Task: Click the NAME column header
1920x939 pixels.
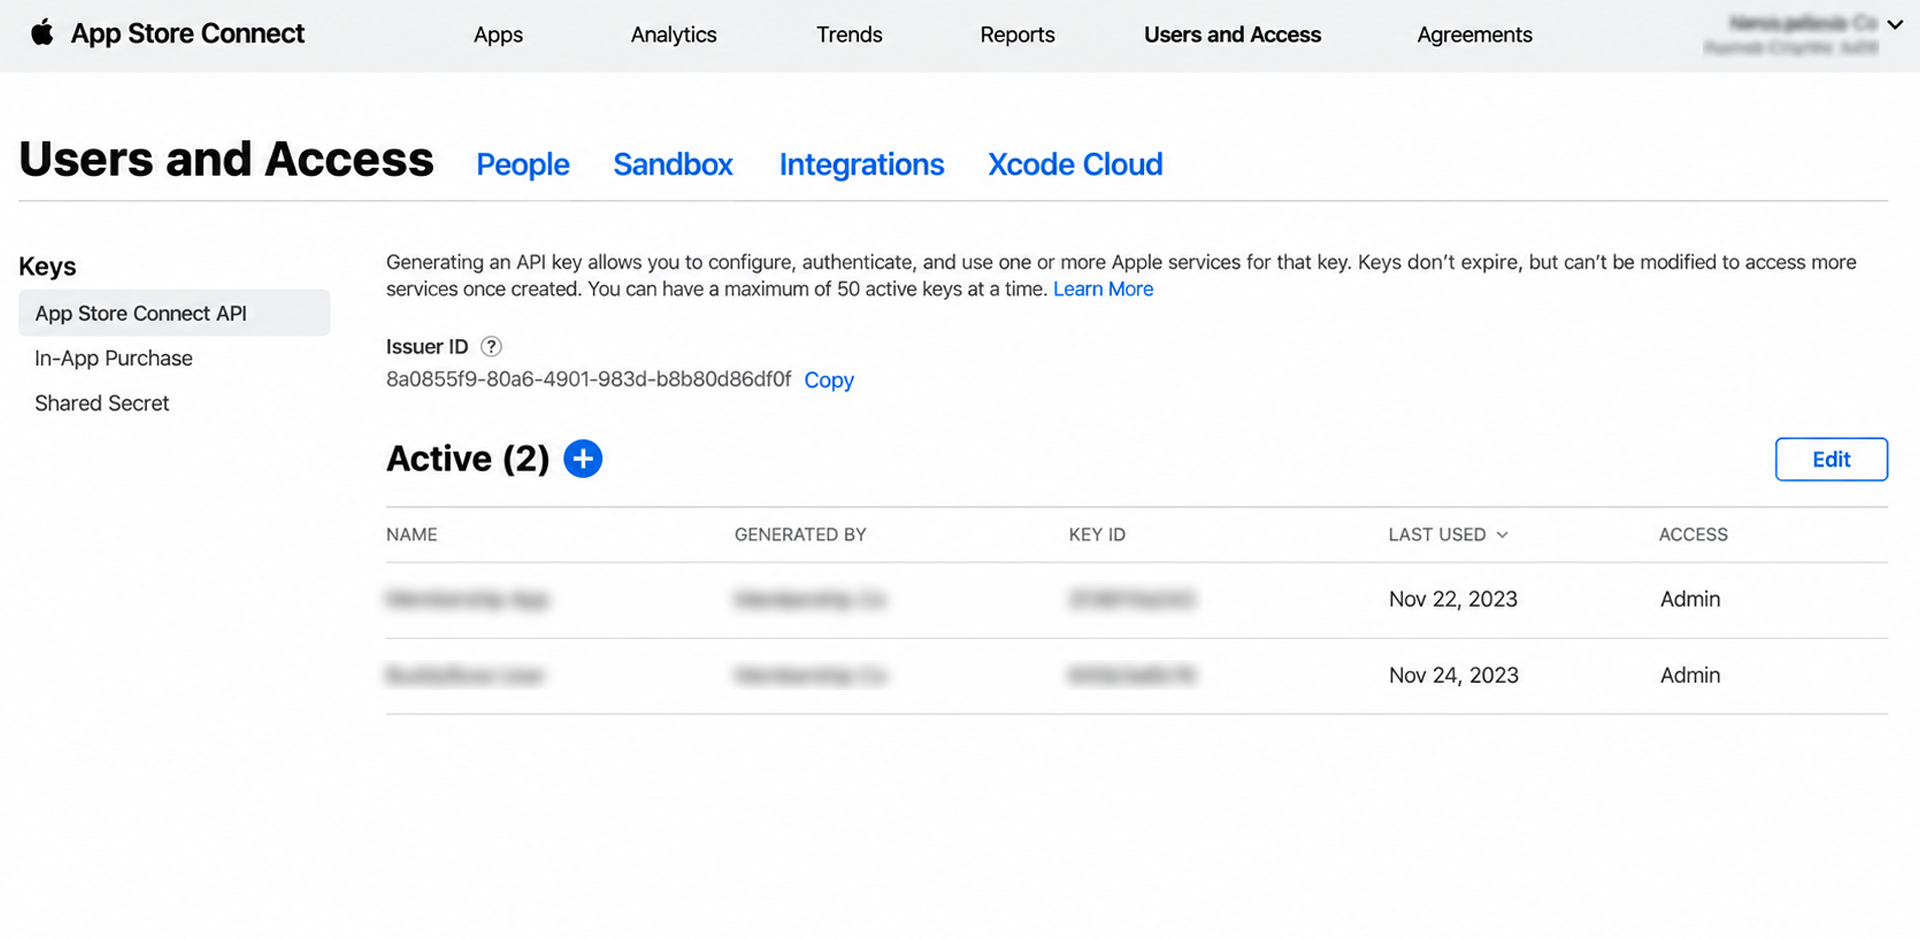Action: pos(412,535)
